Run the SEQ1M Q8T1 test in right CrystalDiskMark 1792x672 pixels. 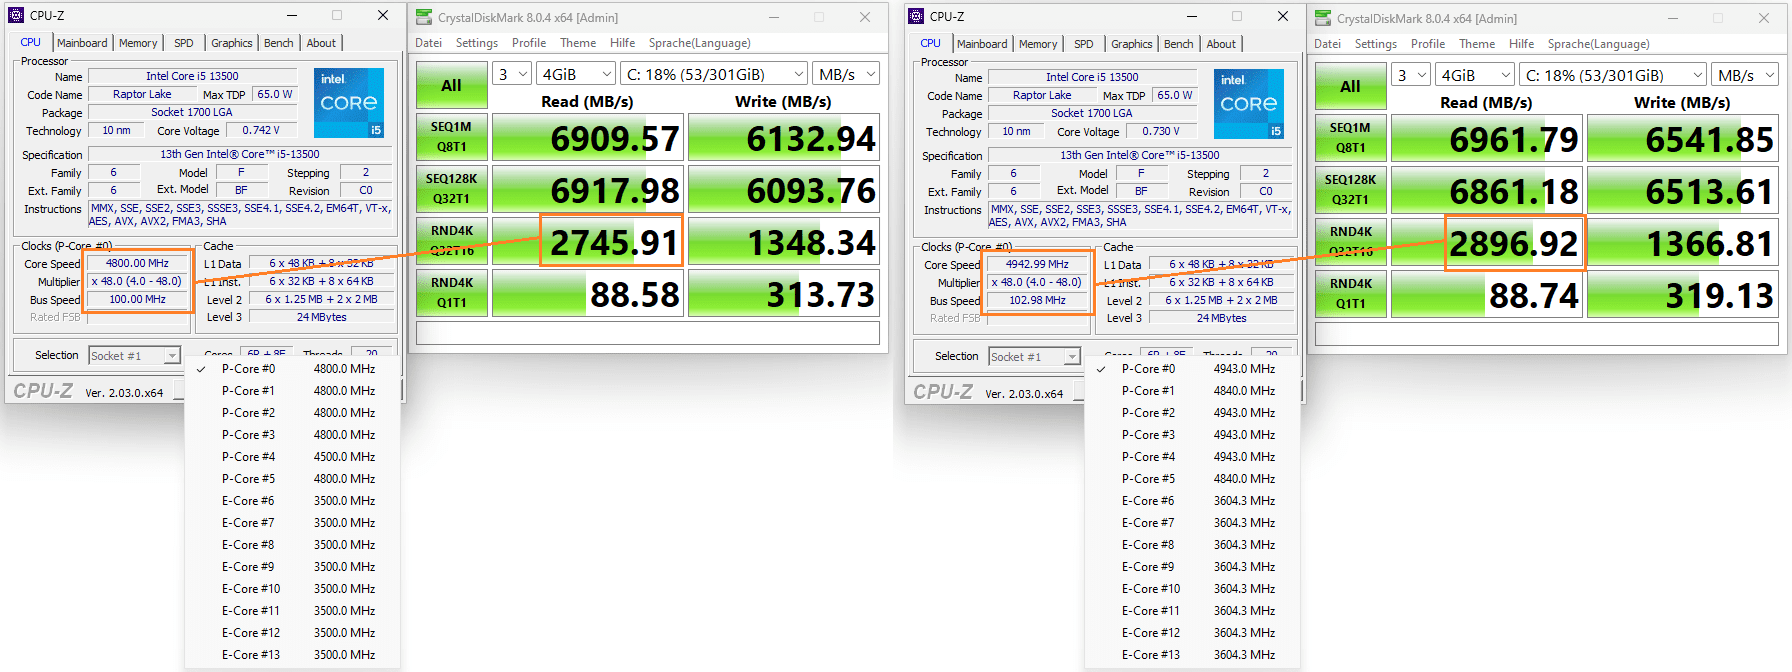[x=1351, y=138]
